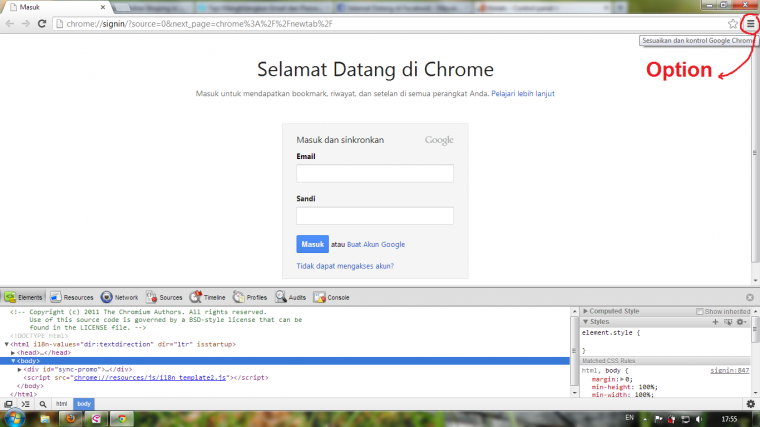
Task: Undock DevTools into separate window
Action: tap(8, 404)
